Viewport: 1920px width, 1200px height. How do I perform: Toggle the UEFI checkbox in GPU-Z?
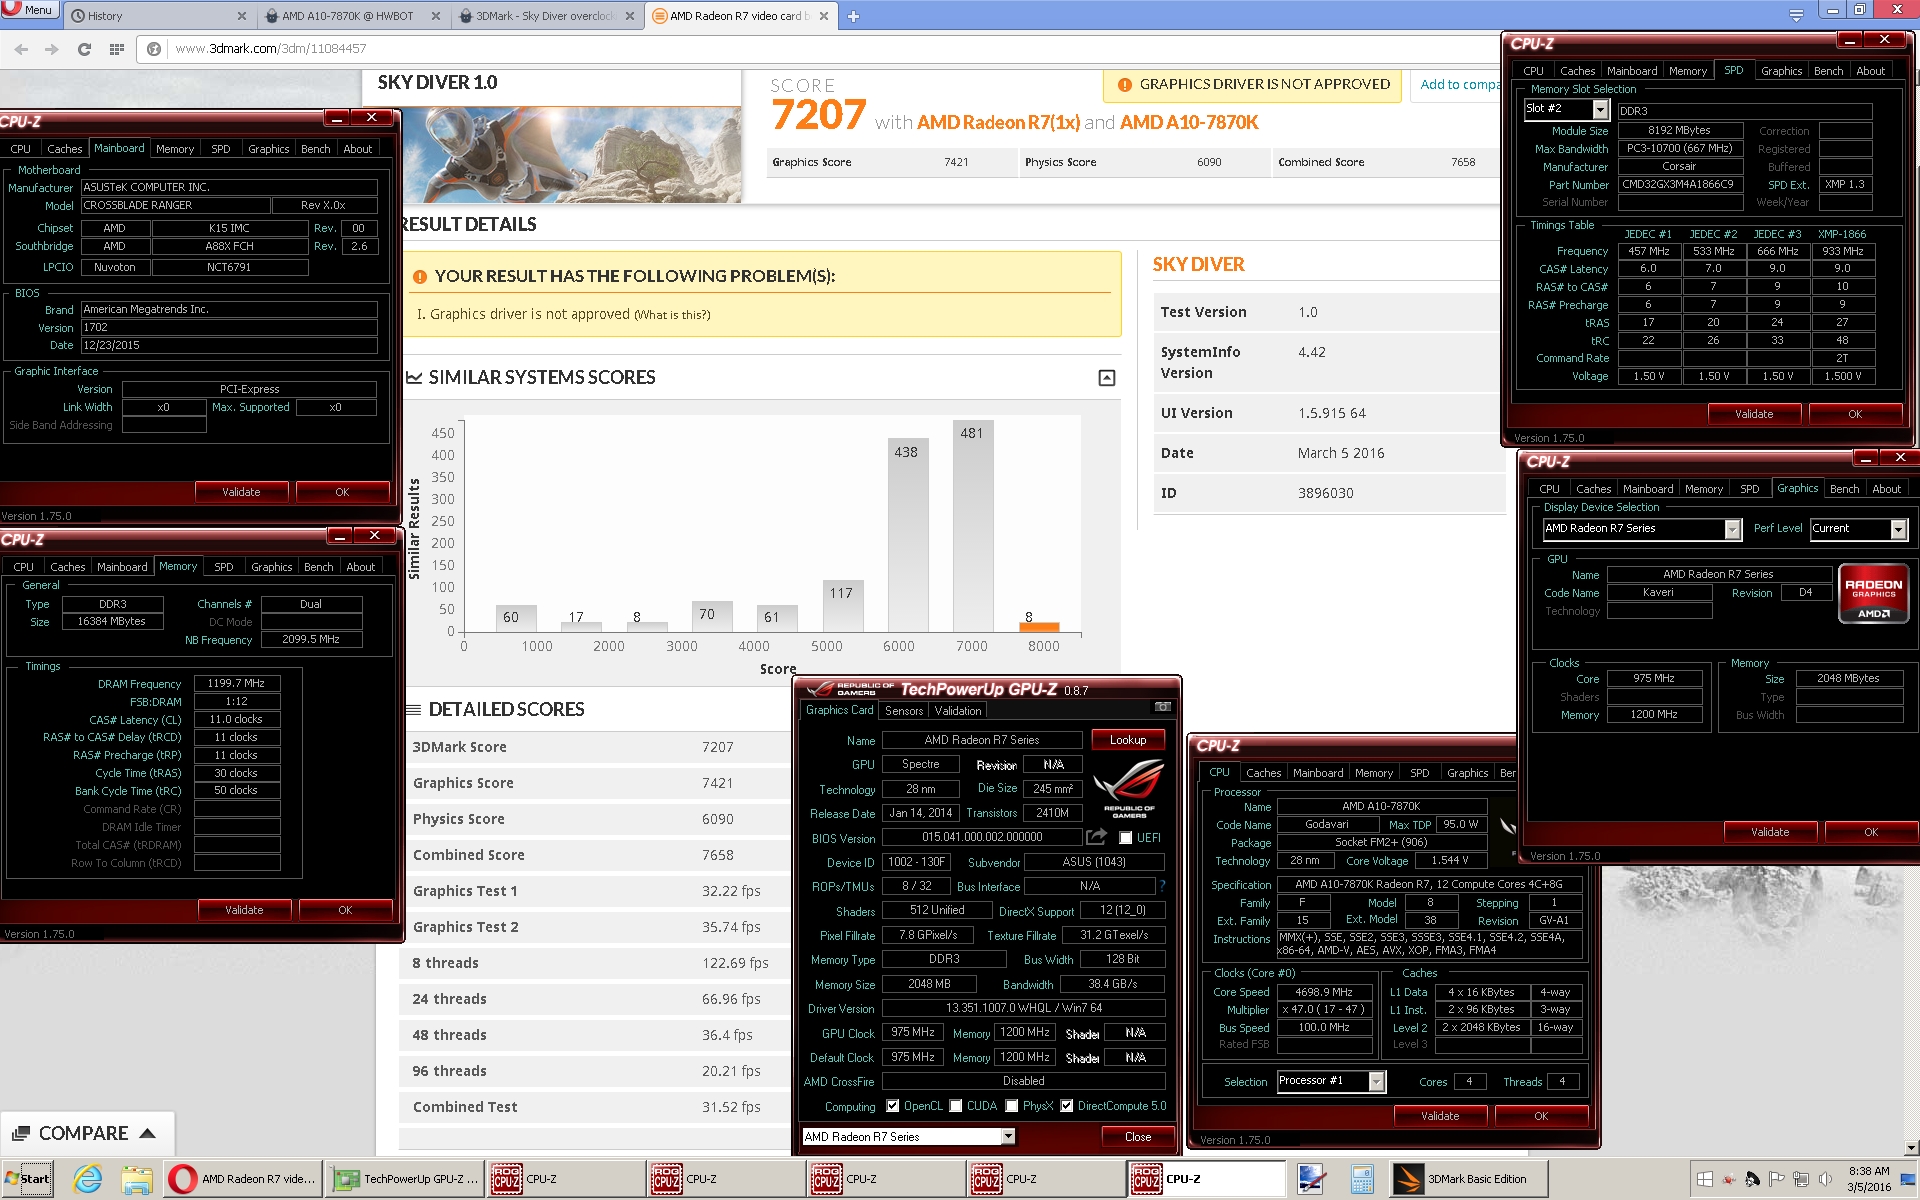[1126, 838]
